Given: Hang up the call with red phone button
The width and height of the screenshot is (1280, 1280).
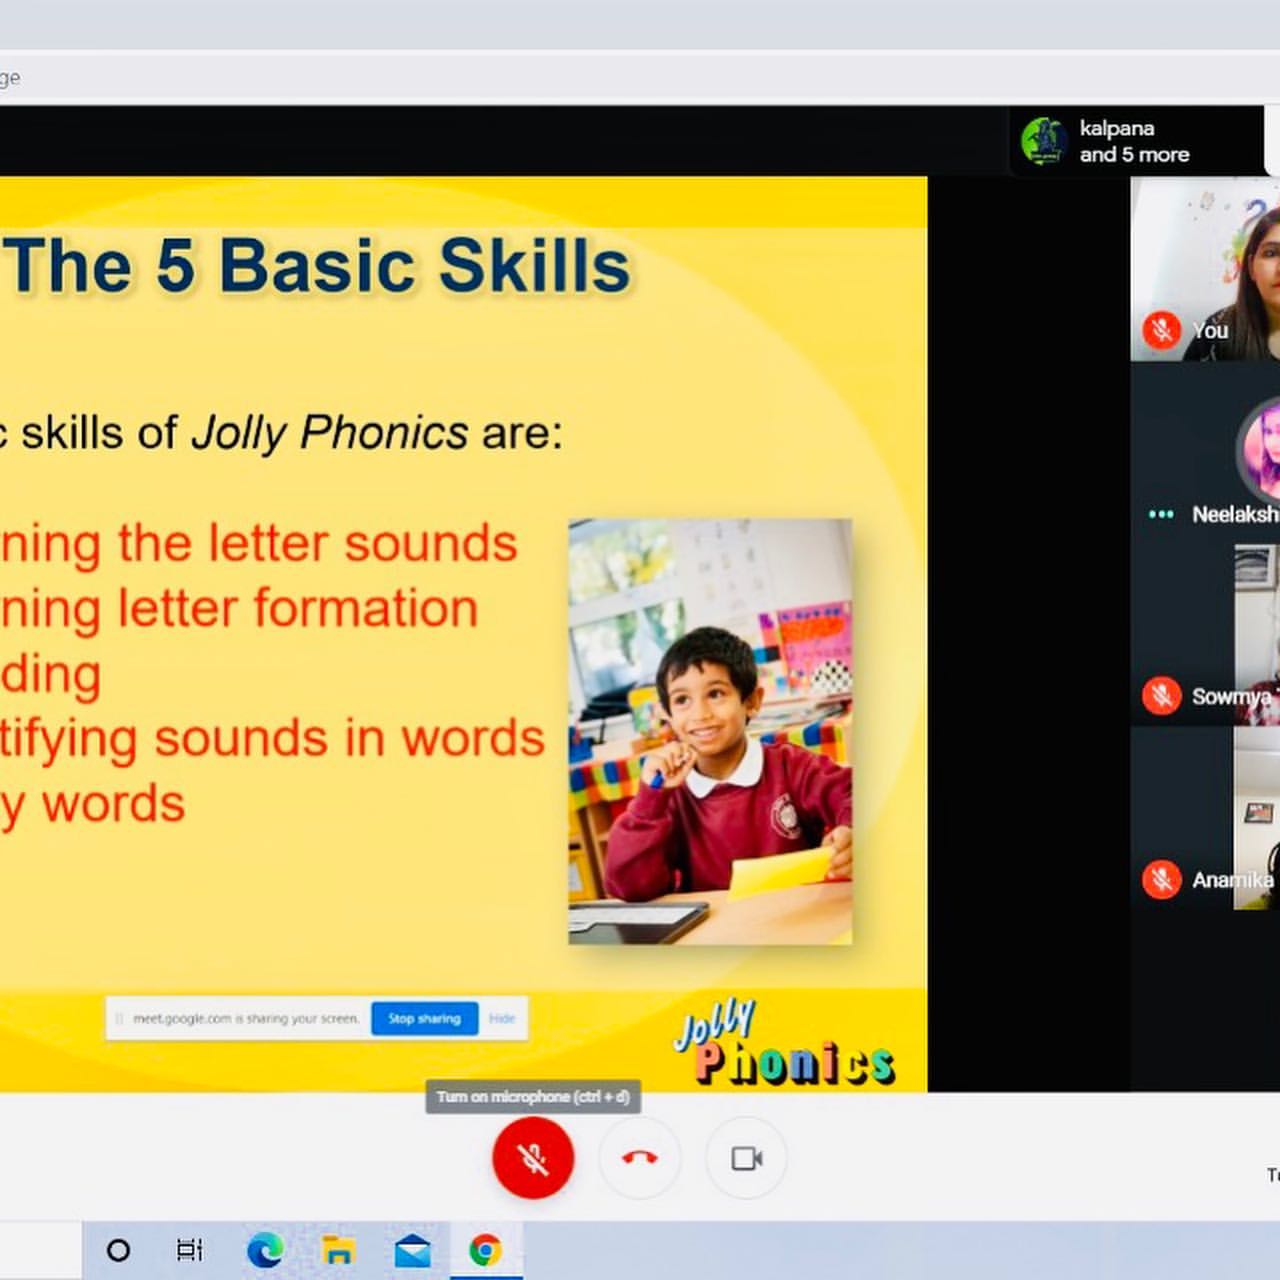Looking at the screenshot, I should pyautogui.click(x=640, y=1158).
